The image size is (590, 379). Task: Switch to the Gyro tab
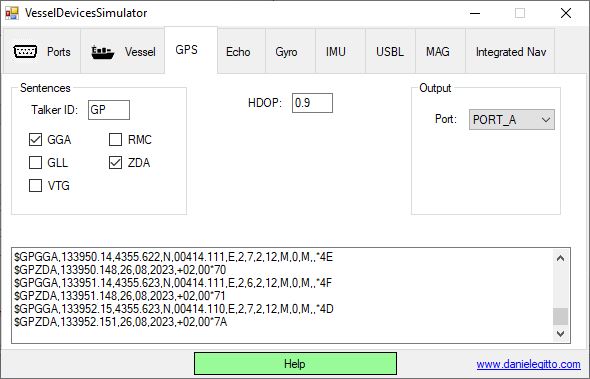pos(290,51)
